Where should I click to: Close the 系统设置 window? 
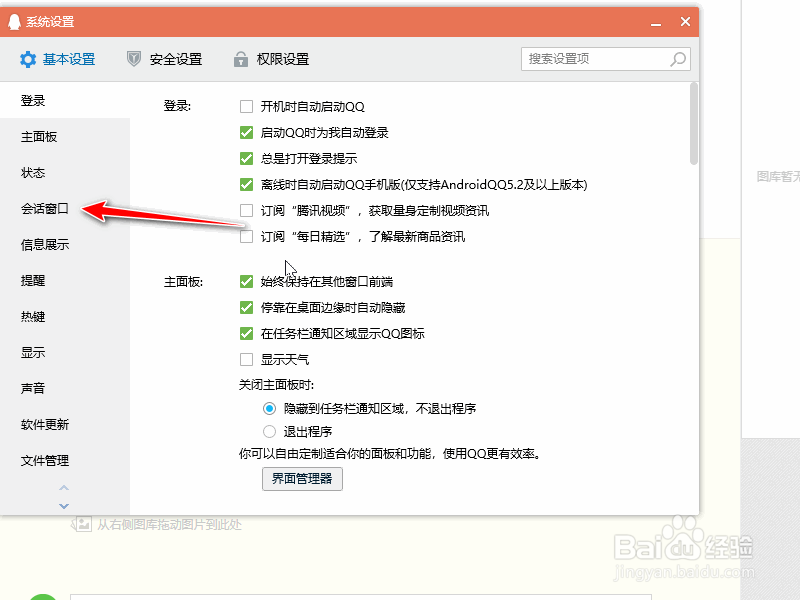pos(685,22)
